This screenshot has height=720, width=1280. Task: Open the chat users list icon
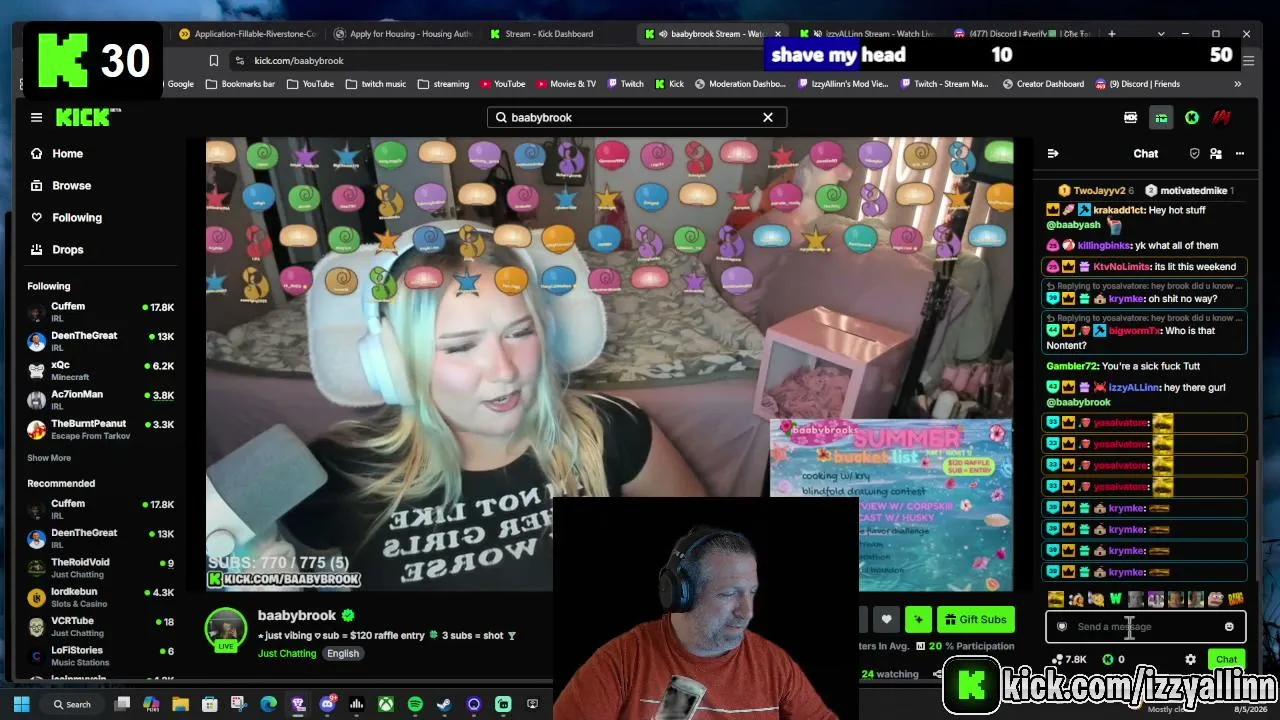(x=1216, y=153)
